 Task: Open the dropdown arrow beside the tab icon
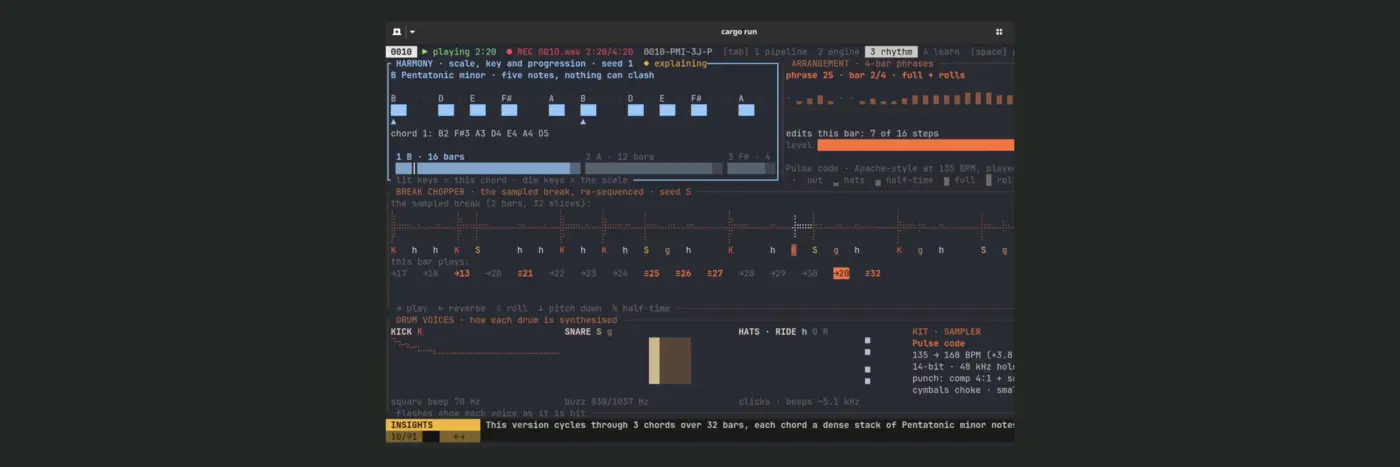pos(412,32)
